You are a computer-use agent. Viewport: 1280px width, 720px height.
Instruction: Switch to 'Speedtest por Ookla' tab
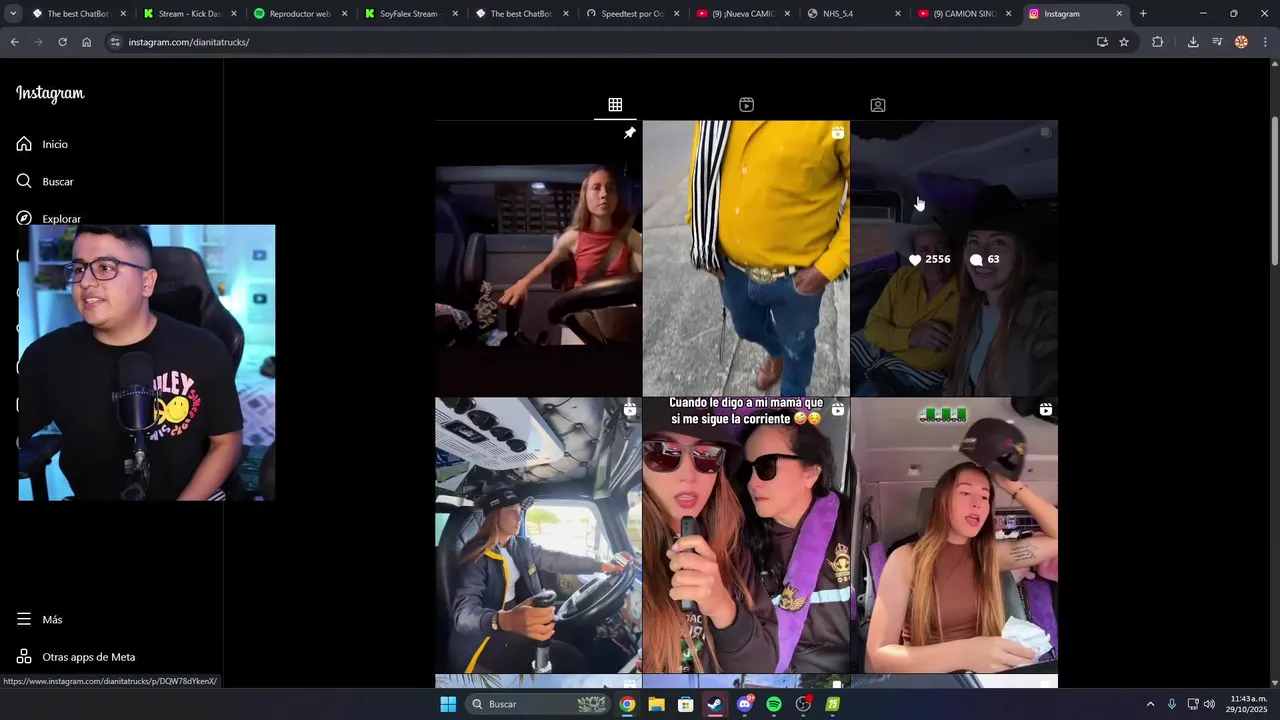(632, 14)
